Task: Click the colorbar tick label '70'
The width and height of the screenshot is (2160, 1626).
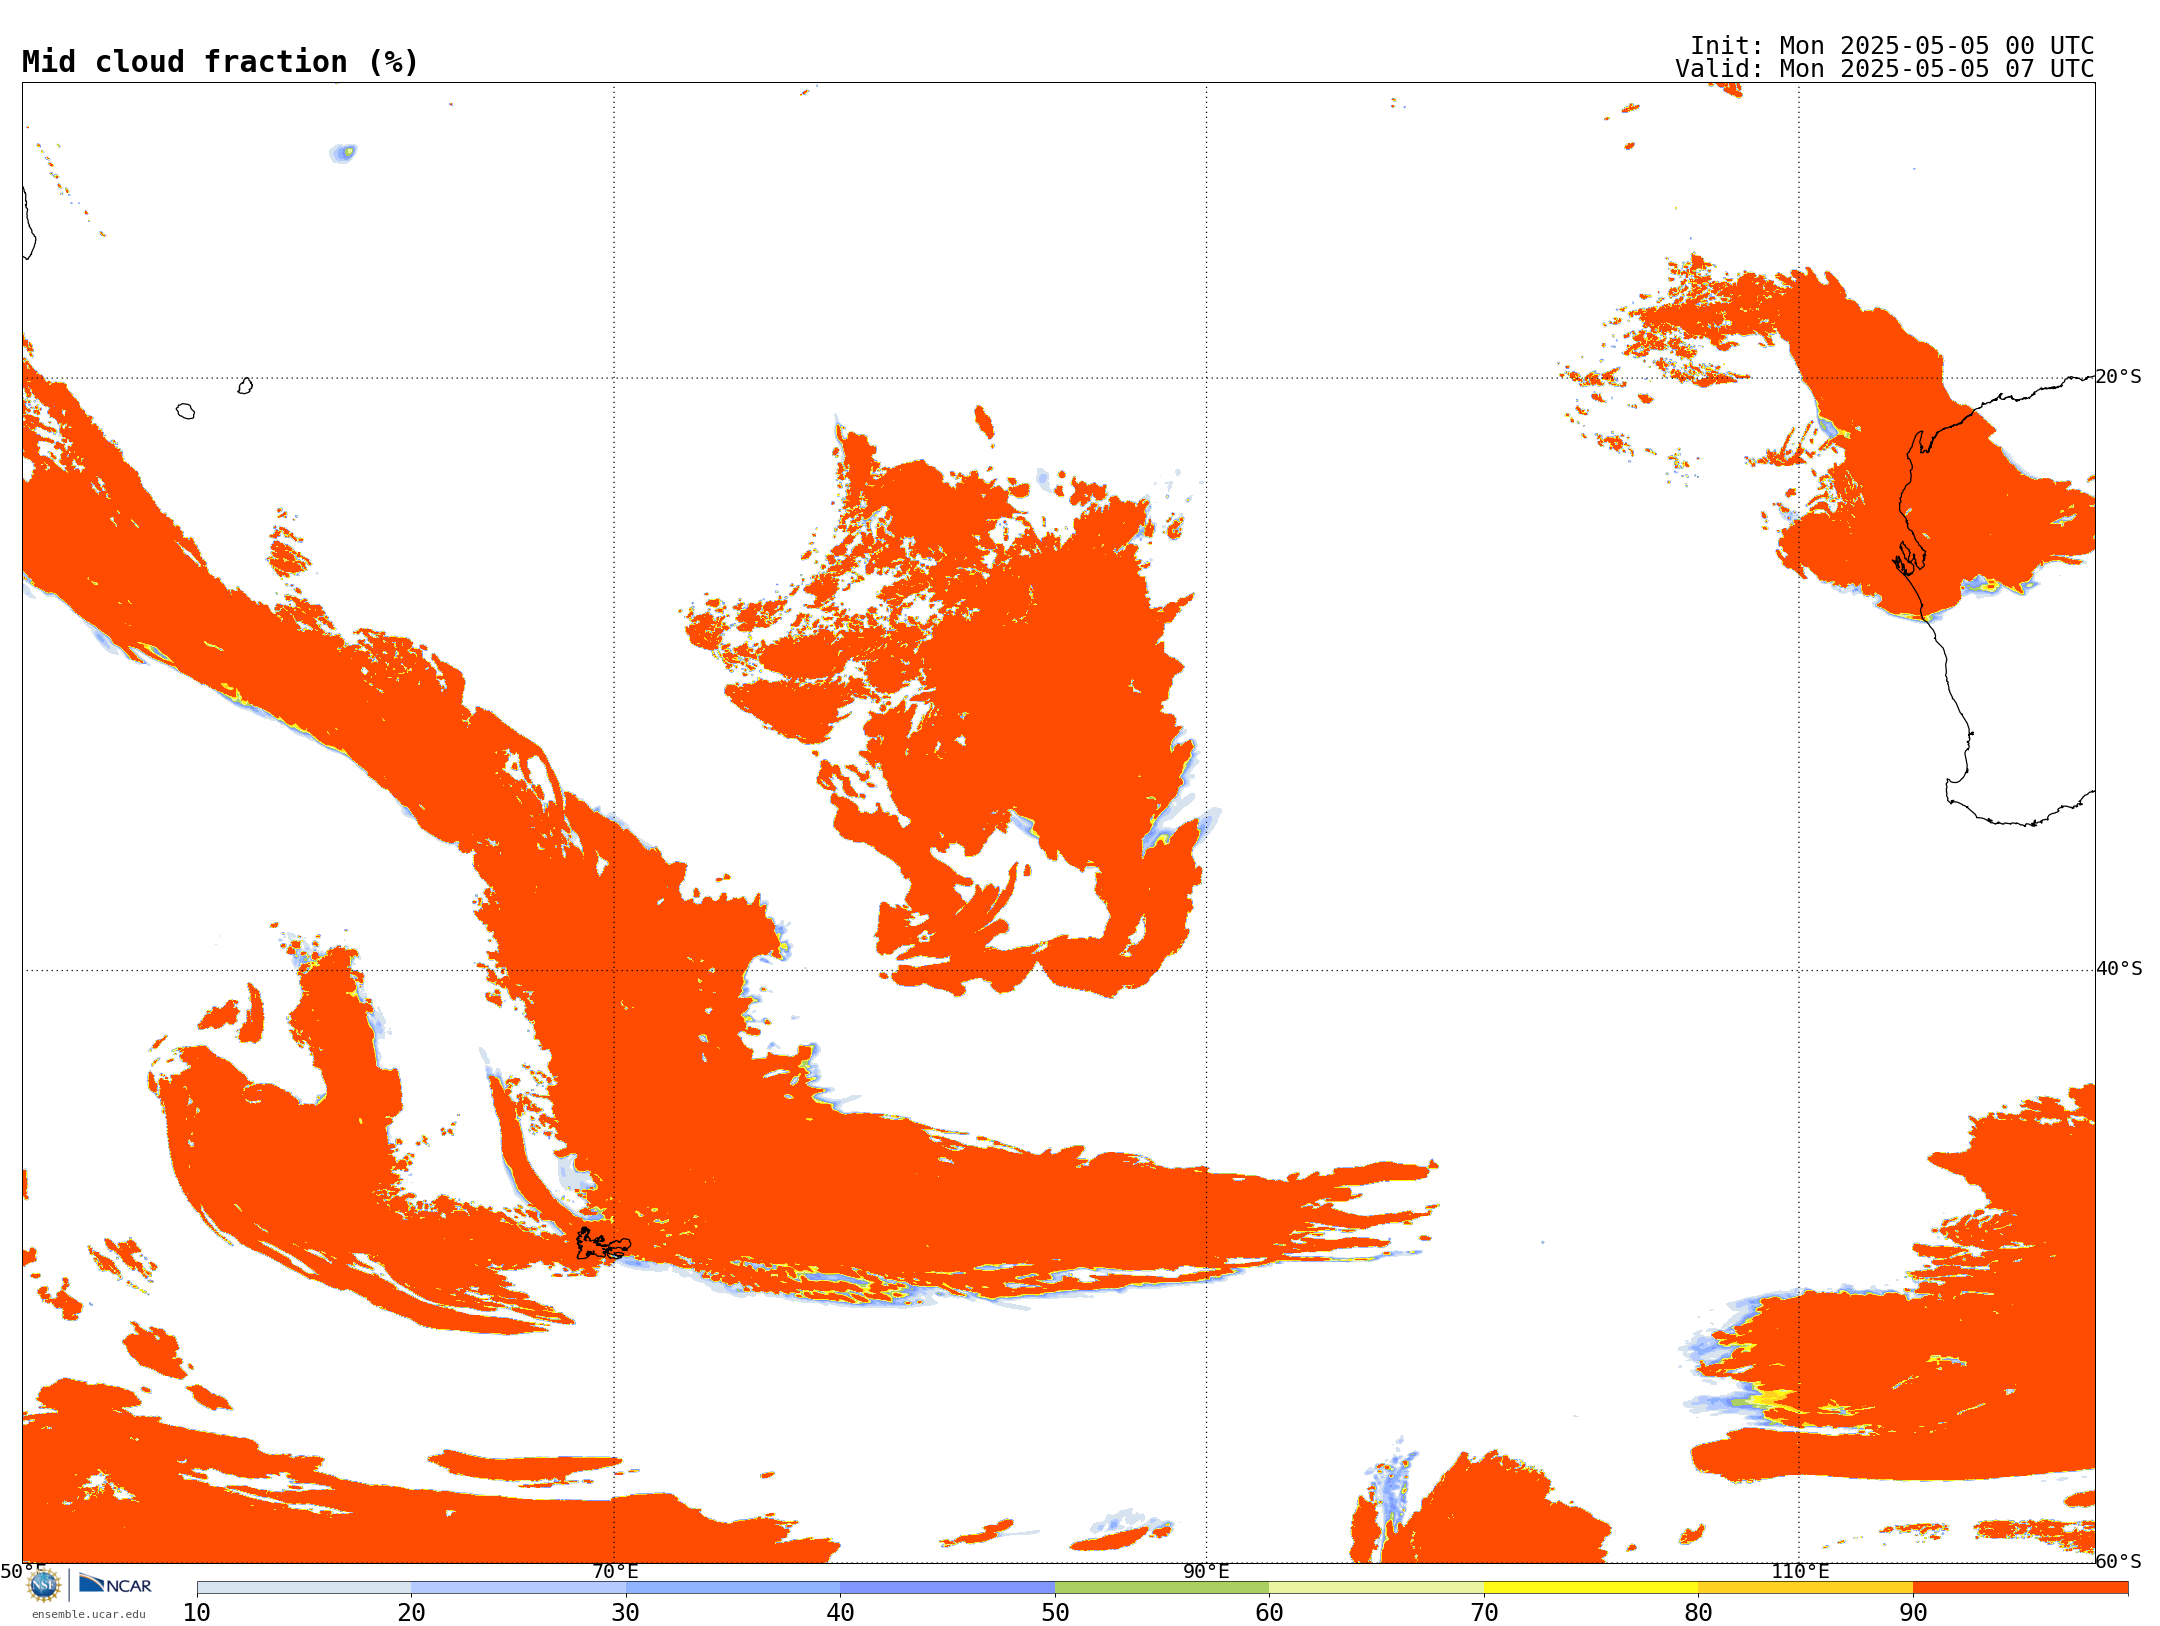Action: [x=1484, y=1613]
